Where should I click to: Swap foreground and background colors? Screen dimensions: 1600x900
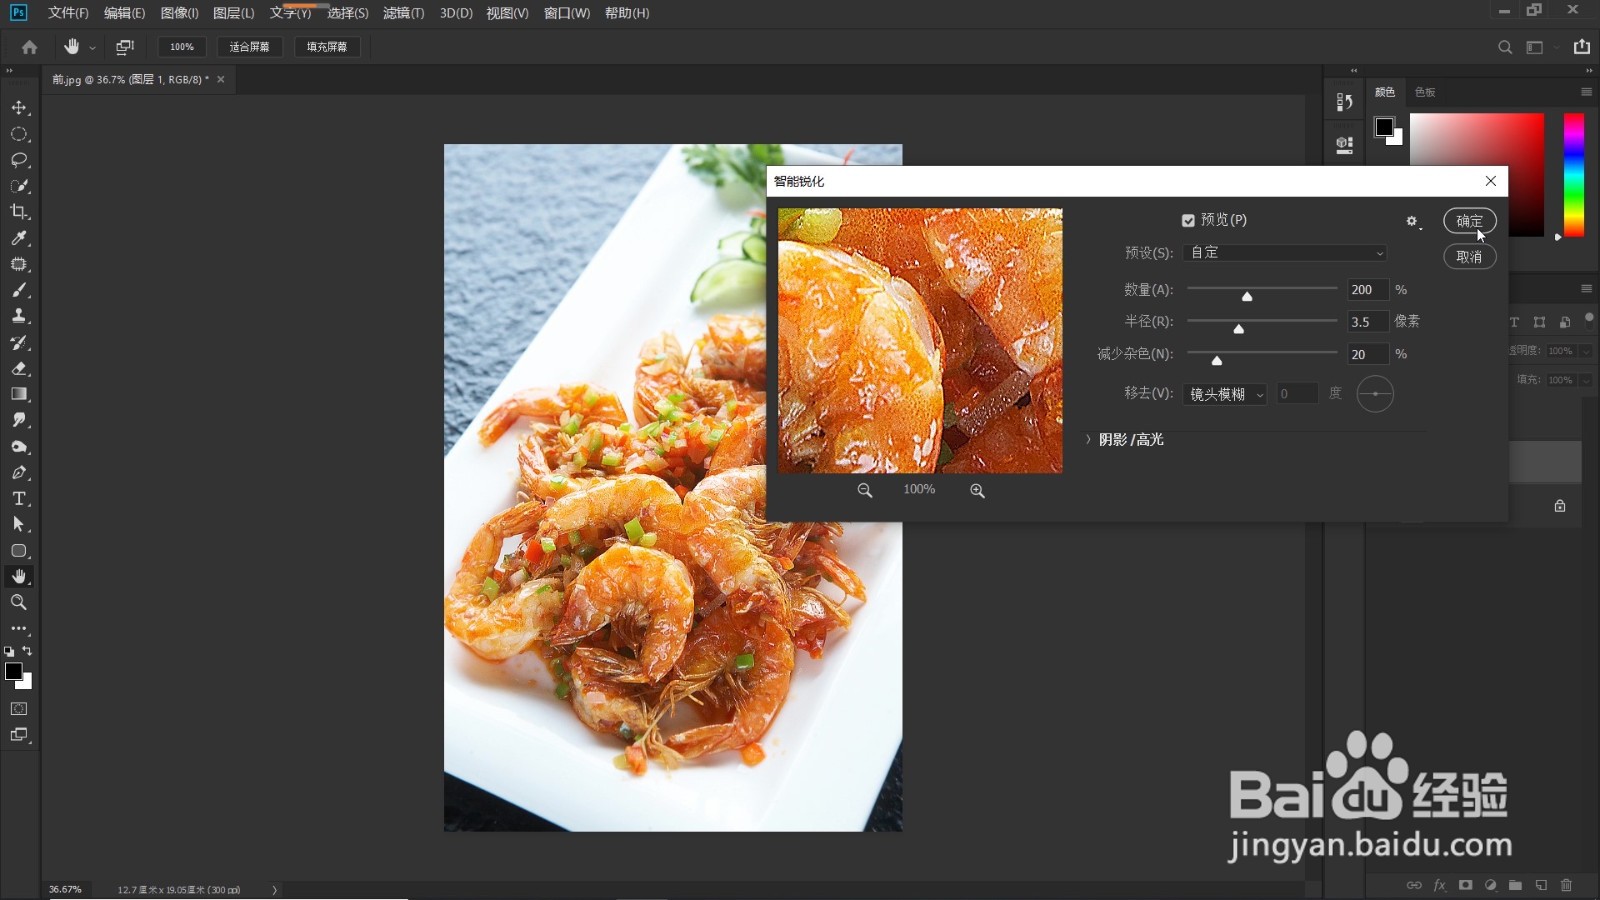[27, 651]
